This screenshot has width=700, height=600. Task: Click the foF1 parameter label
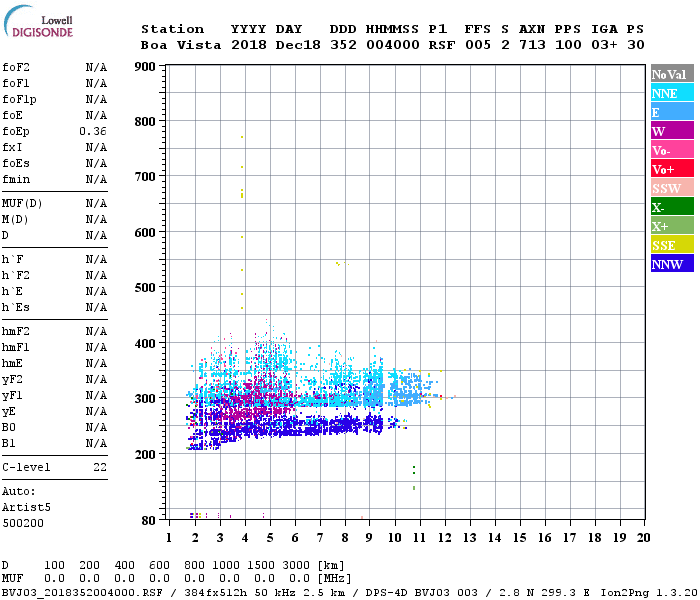point(16,83)
